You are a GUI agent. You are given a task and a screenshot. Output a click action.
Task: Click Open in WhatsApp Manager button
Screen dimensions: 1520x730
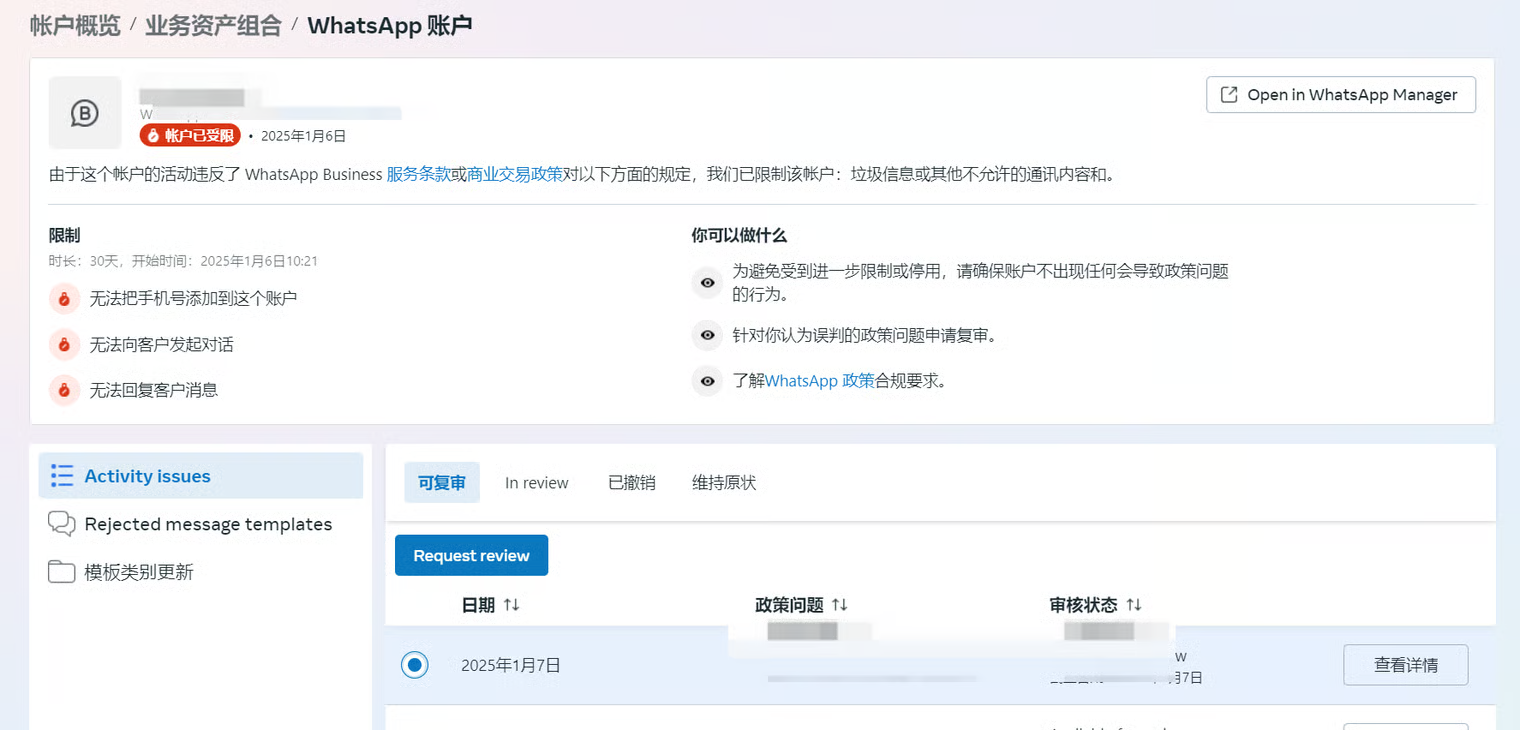coord(1340,95)
